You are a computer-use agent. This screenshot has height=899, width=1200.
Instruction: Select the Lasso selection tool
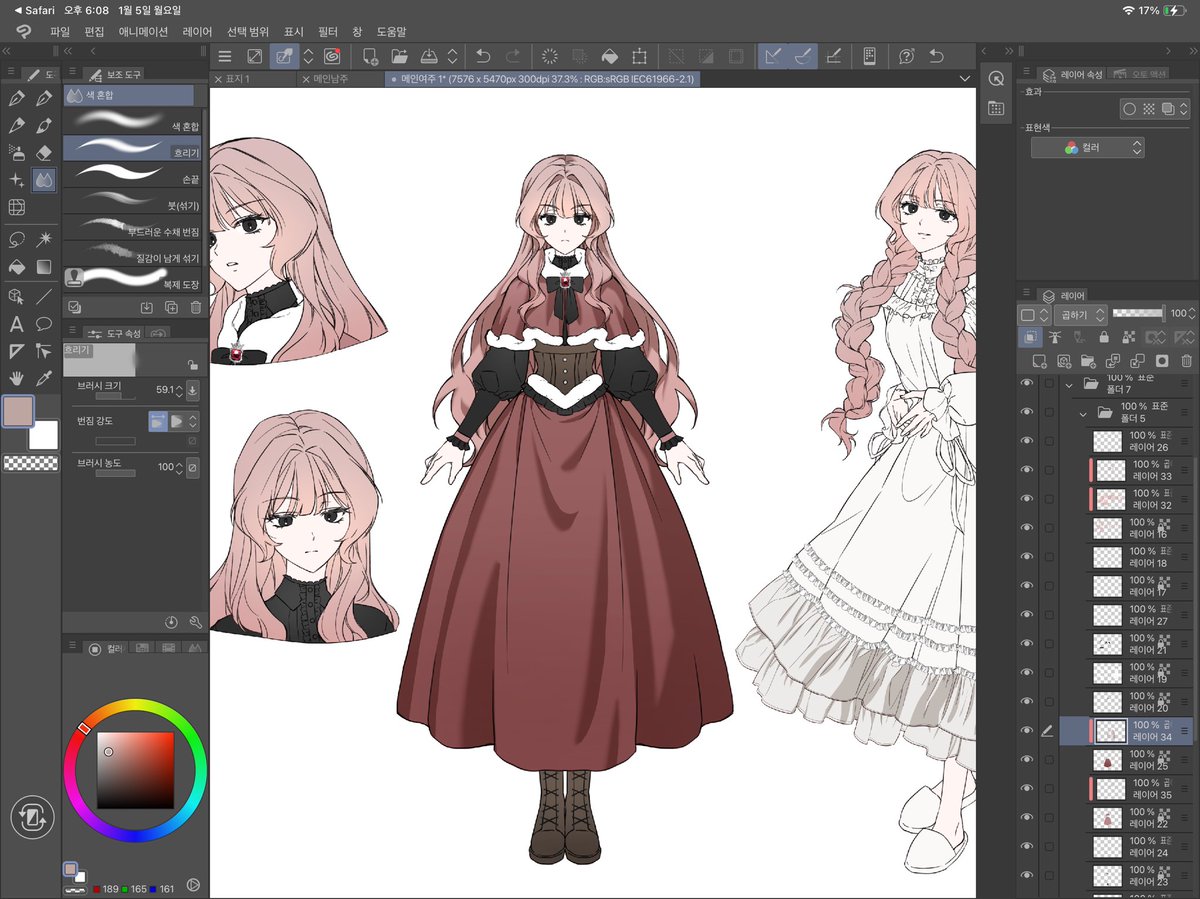[x=16, y=239]
